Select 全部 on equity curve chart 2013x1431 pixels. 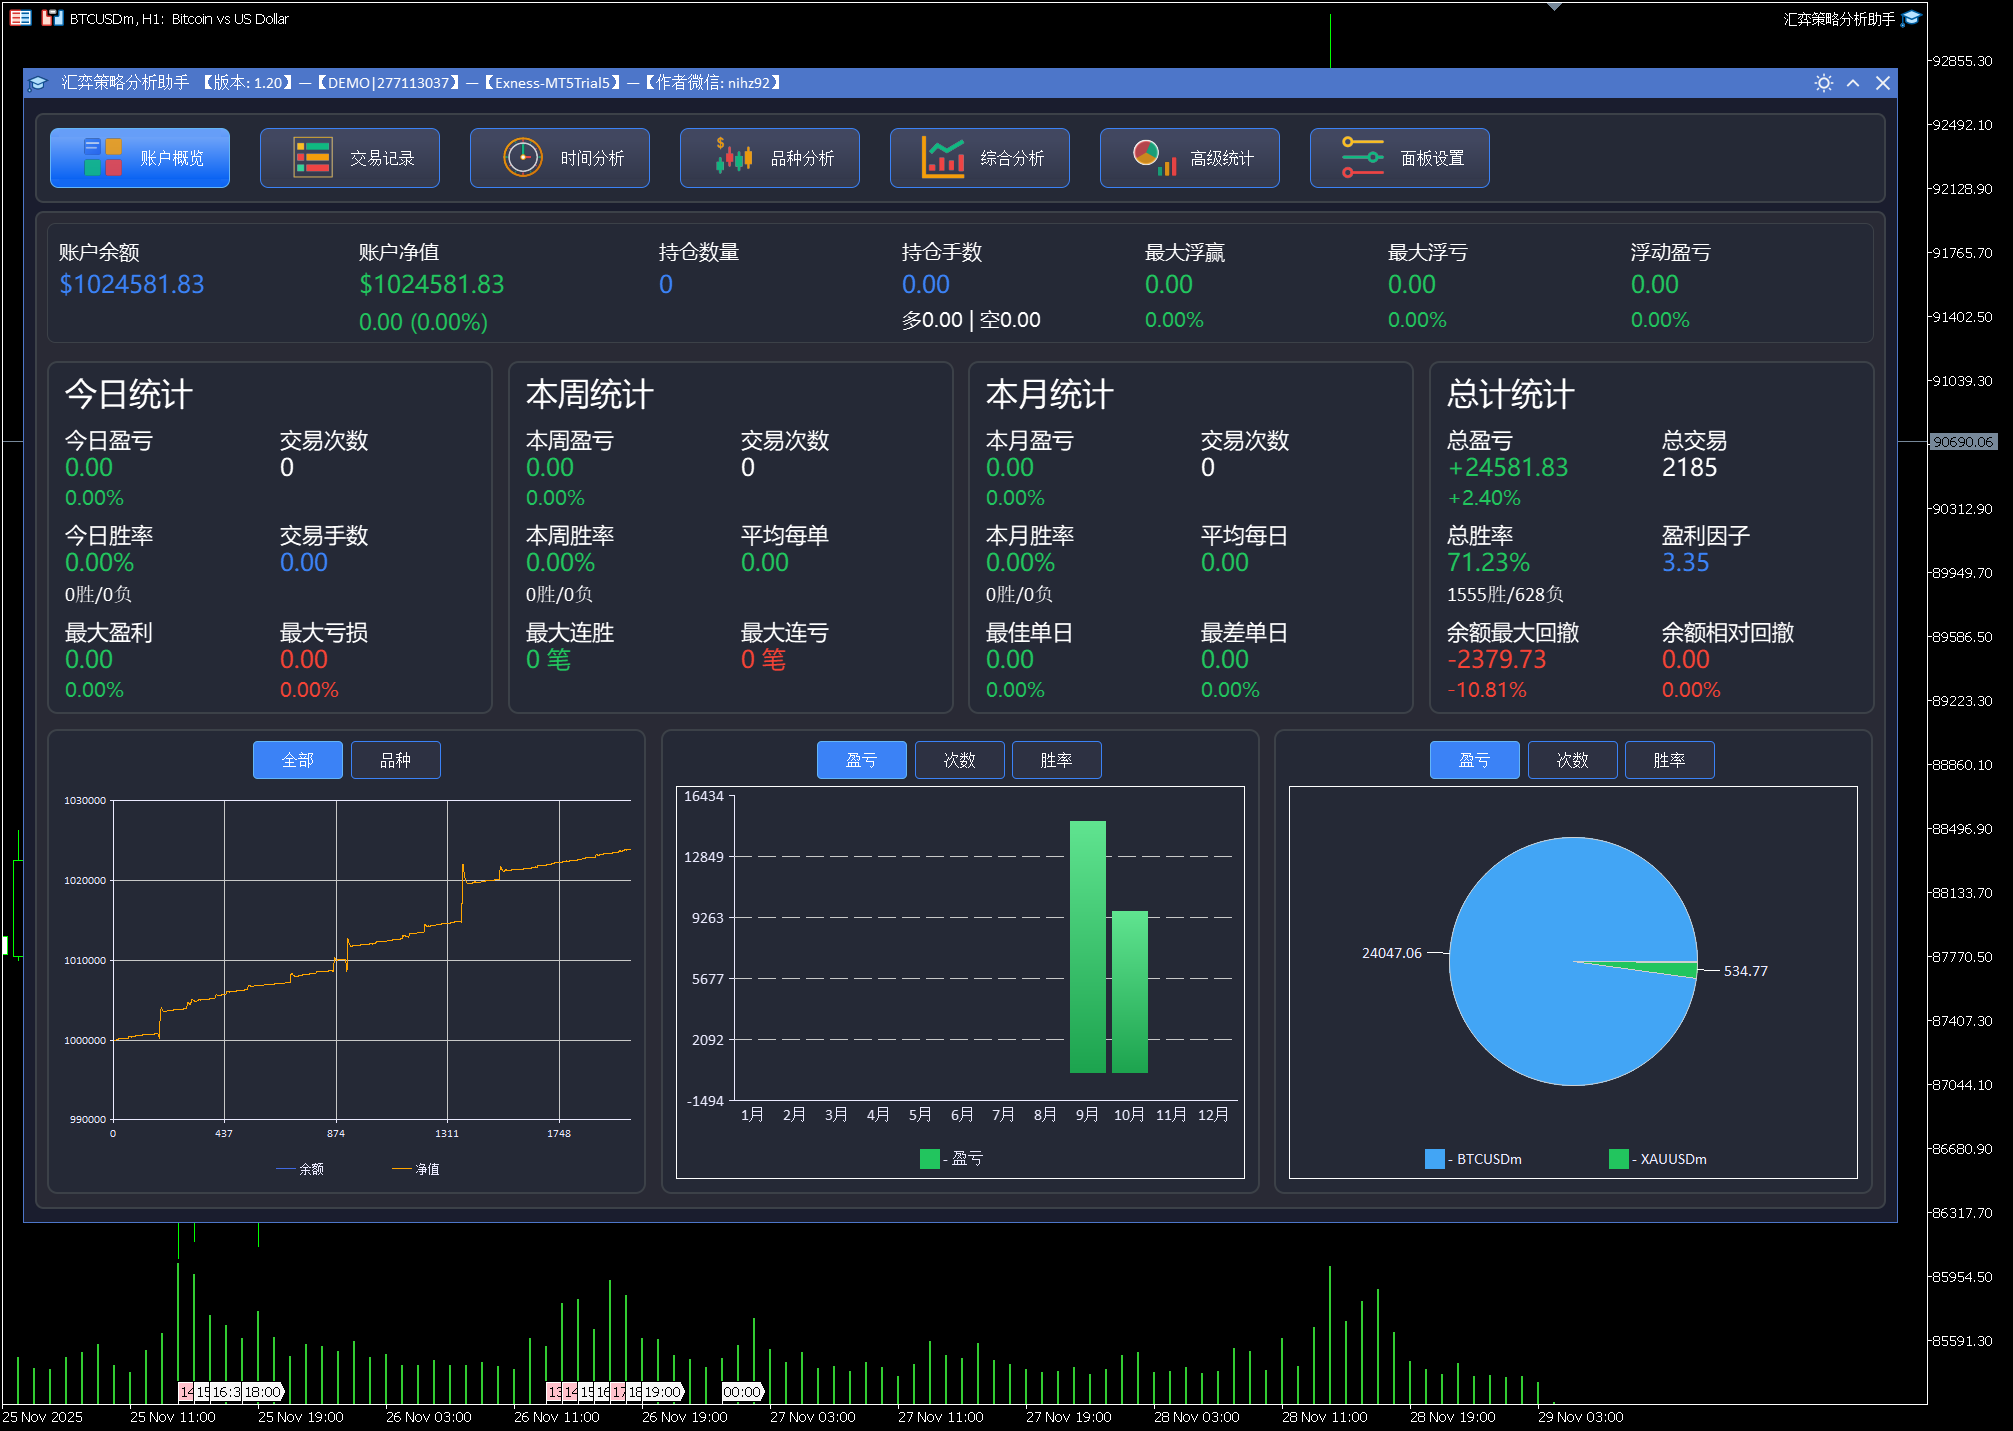(297, 760)
